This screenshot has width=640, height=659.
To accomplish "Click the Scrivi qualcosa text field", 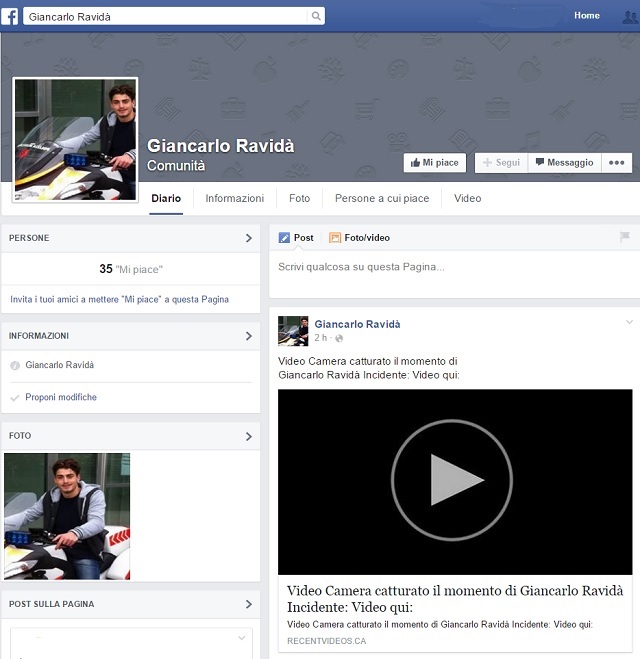I will coord(450,267).
